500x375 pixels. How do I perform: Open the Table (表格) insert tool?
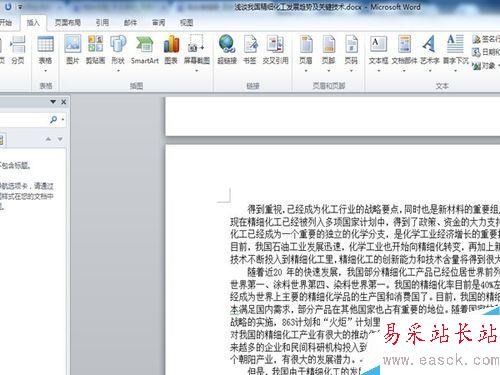pos(45,53)
